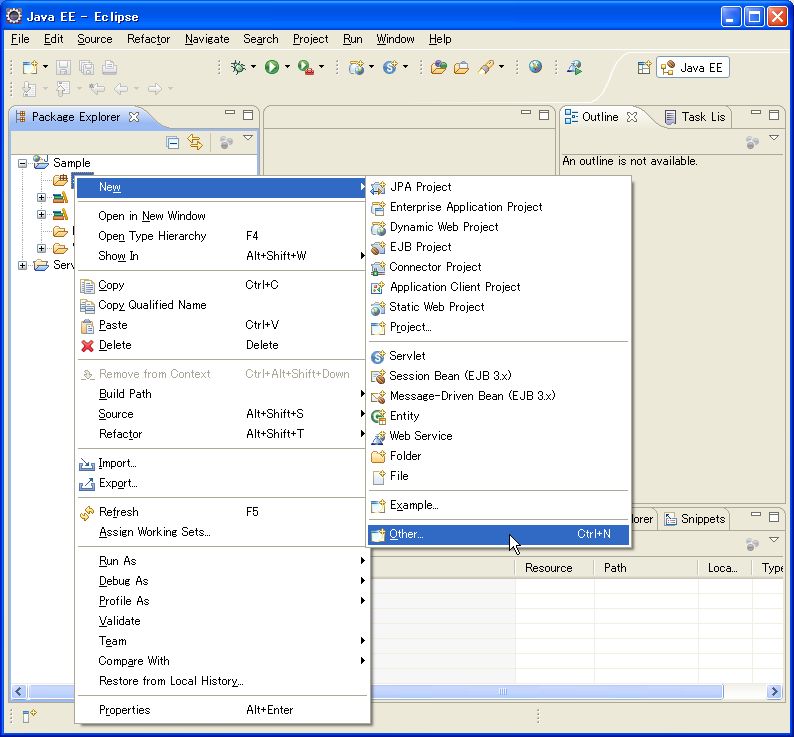Click the Open Perspective icon
This screenshot has width=794, height=737.
point(644,68)
